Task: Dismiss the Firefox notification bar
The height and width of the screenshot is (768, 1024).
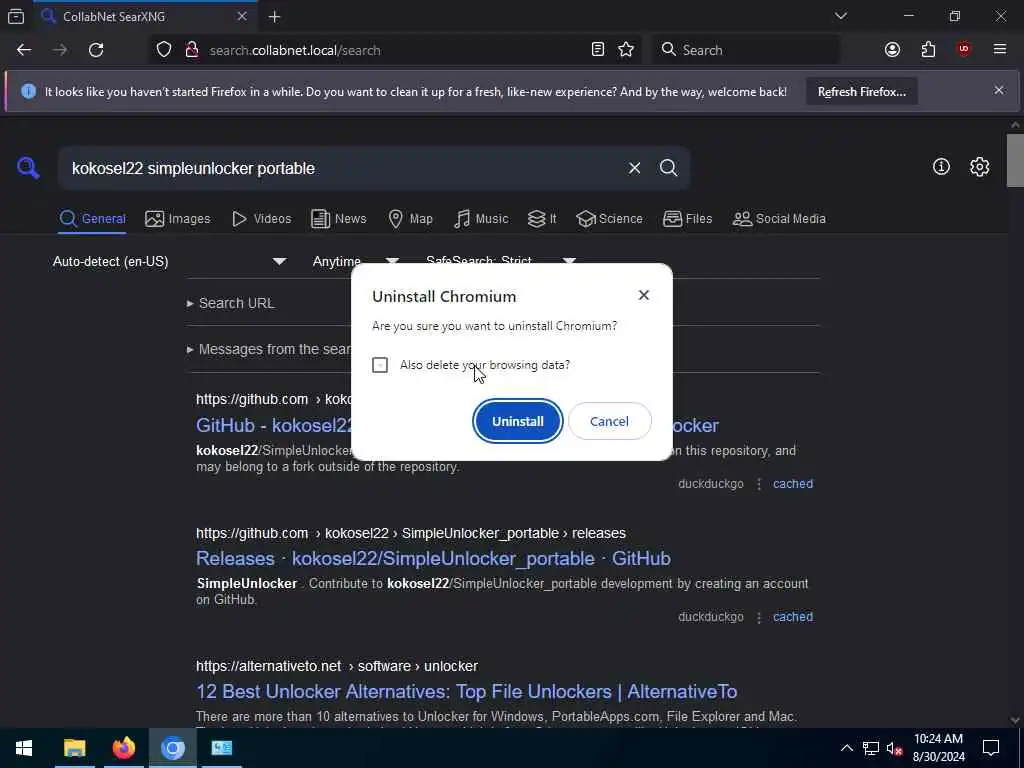Action: [999, 90]
